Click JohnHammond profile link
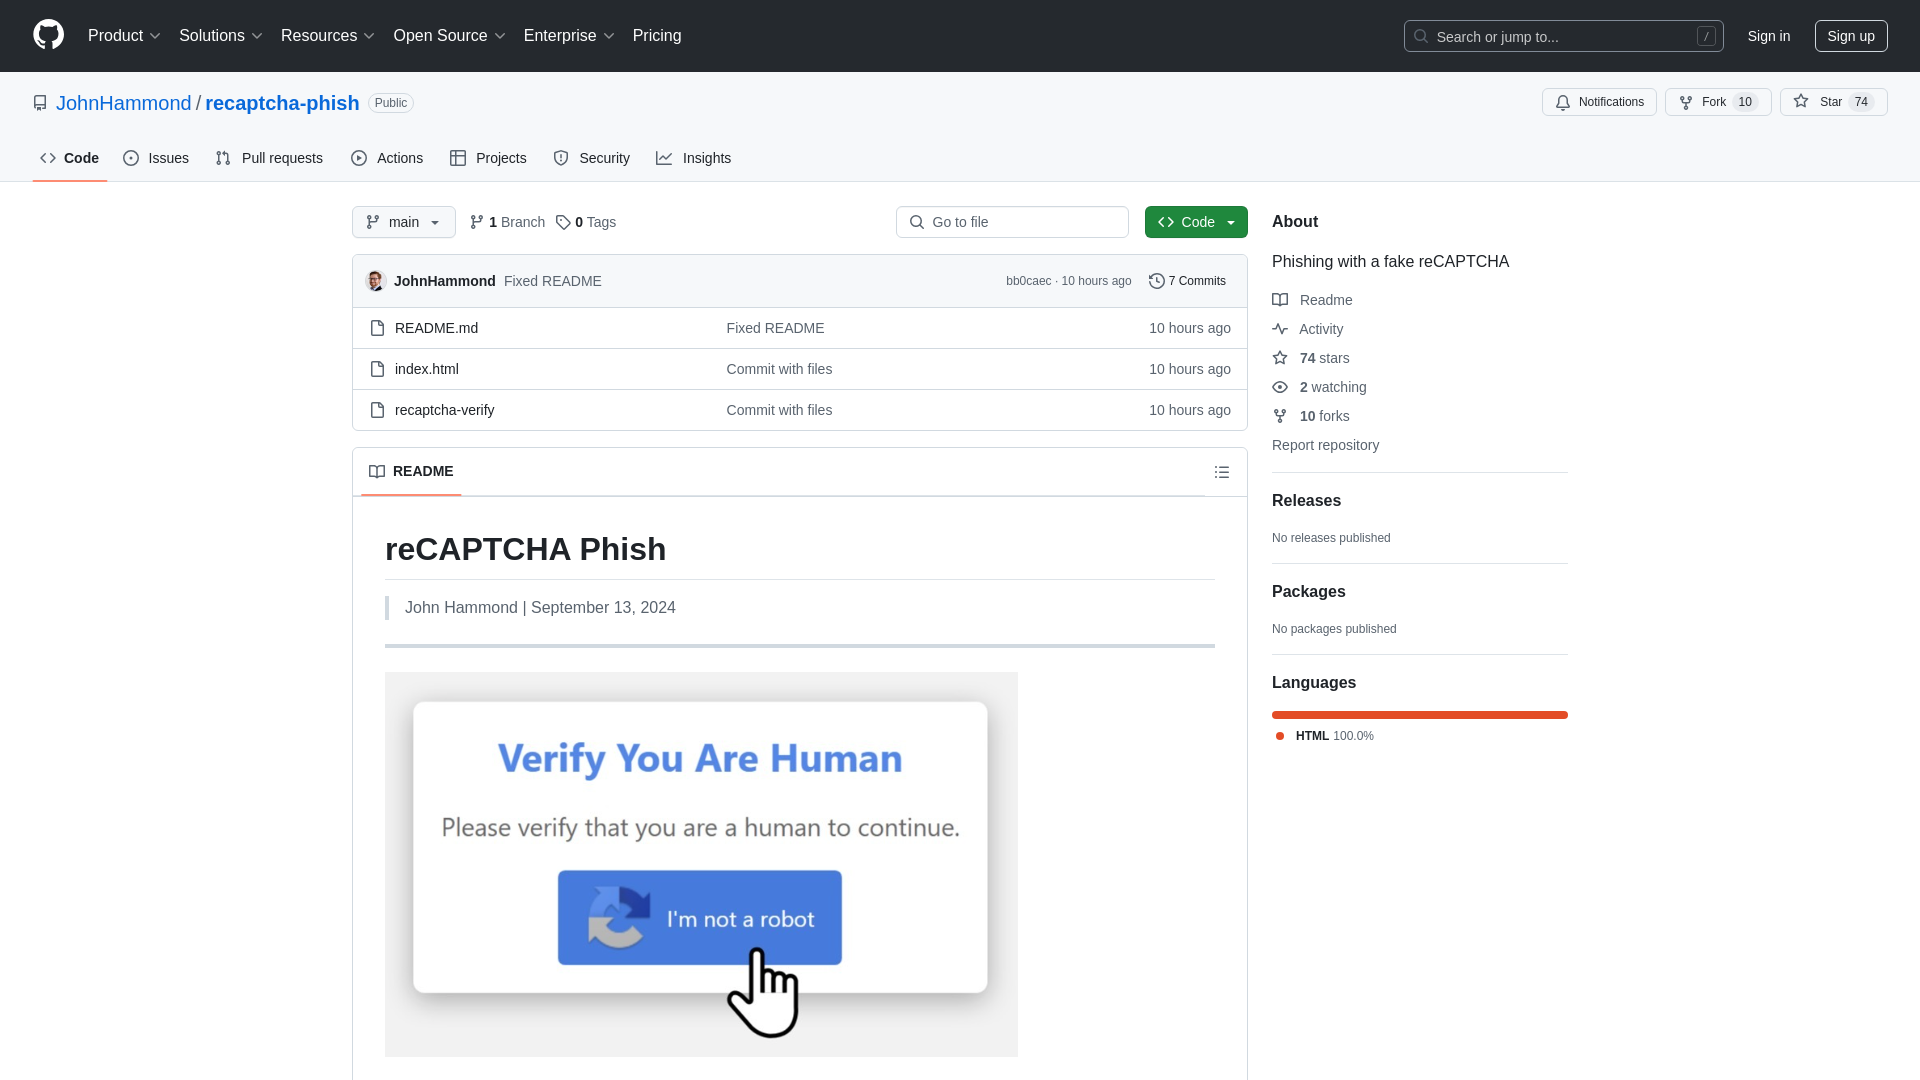Image resolution: width=1920 pixels, height=1080 pixels. (123, 103)
